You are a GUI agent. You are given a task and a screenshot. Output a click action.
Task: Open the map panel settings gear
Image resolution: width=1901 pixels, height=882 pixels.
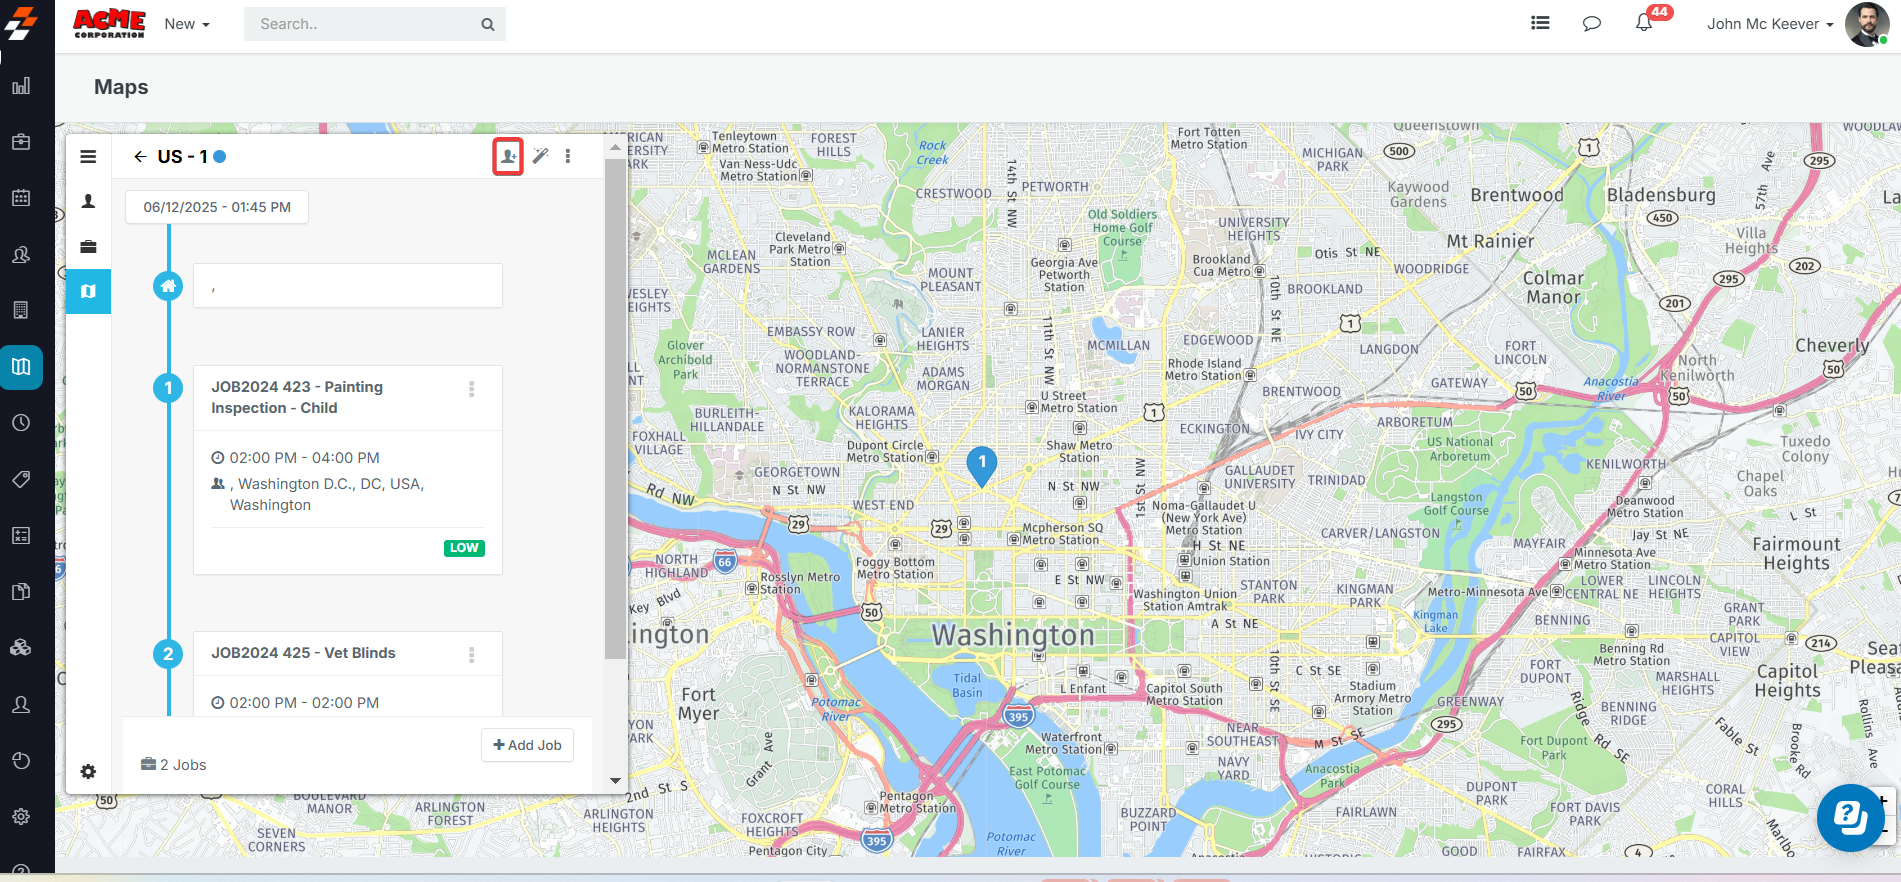88,771
